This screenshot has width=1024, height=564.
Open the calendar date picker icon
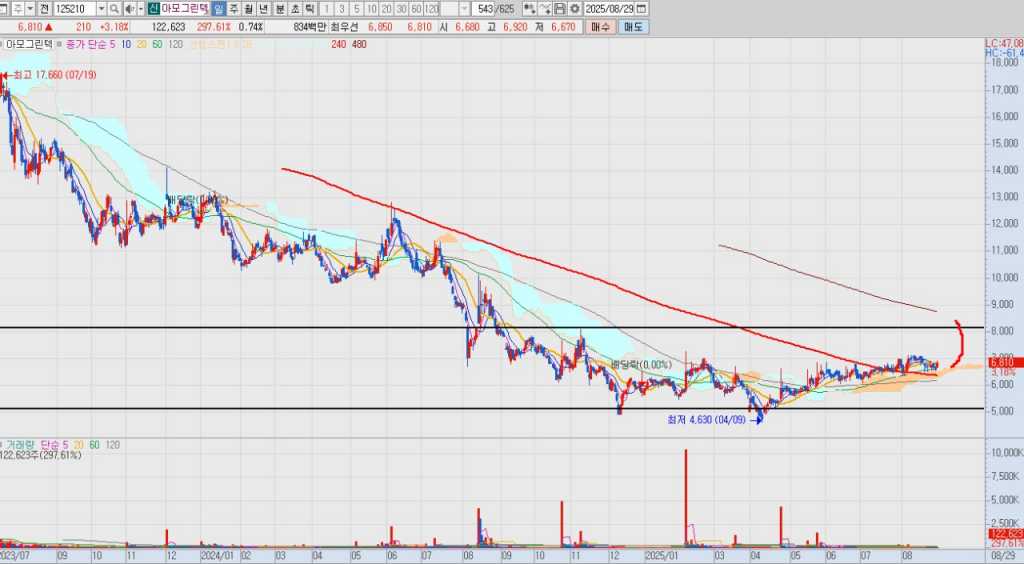[x=640, y=9]
